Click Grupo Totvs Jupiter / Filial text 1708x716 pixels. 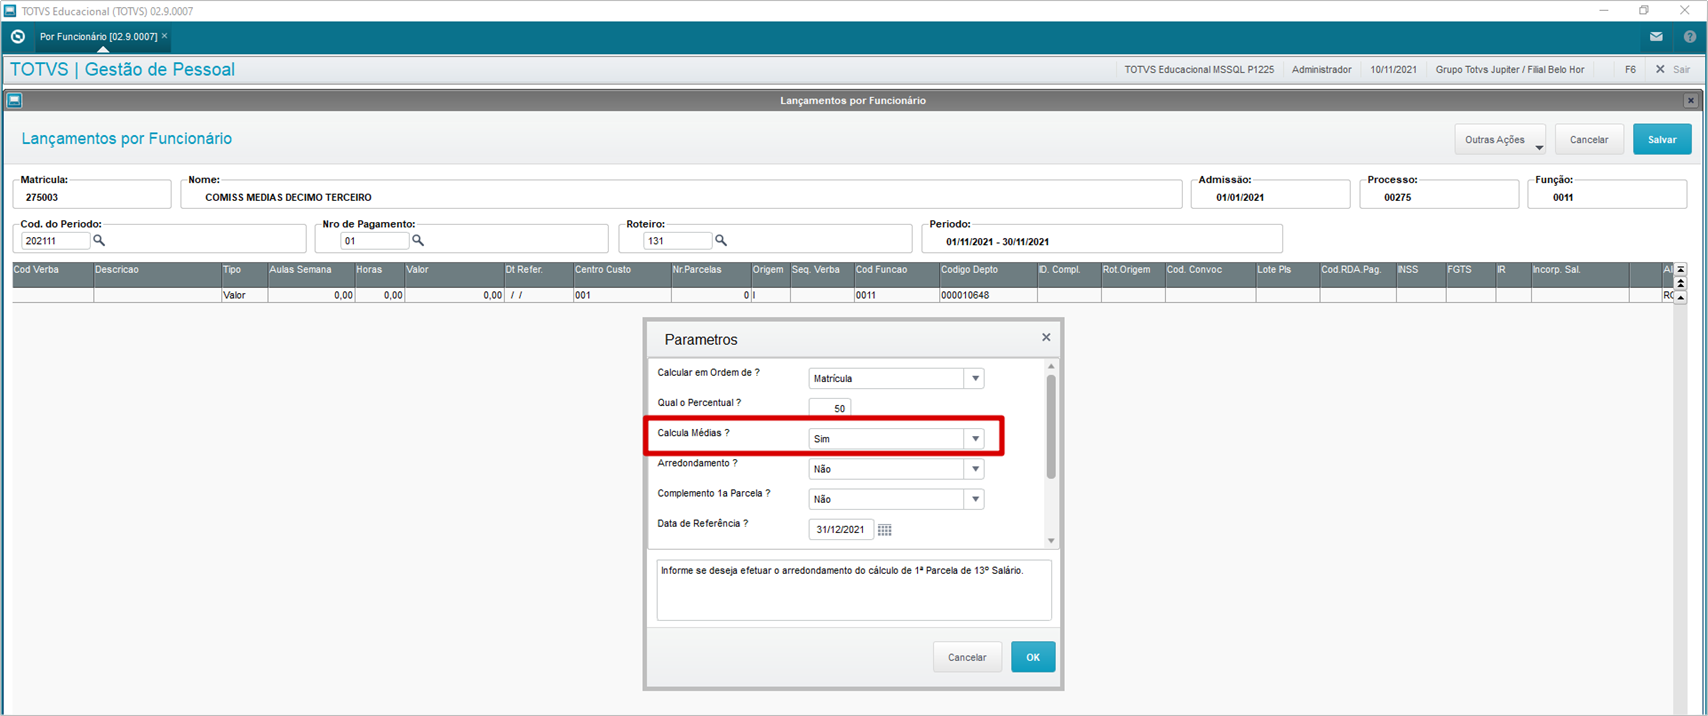pos(1509,70)
